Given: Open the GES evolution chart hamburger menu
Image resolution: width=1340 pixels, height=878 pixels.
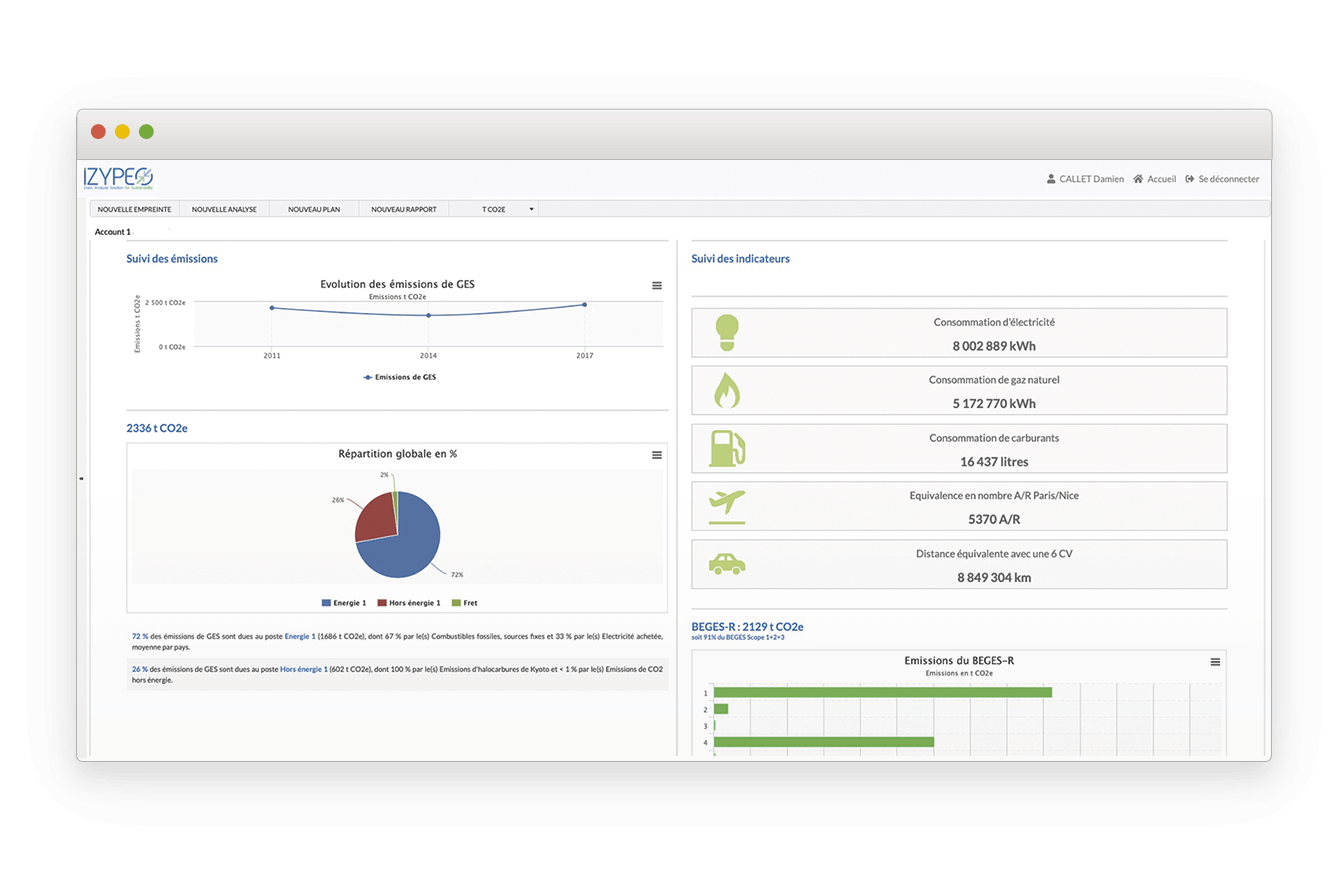Looking at the screenshot, I should point(657,286).
